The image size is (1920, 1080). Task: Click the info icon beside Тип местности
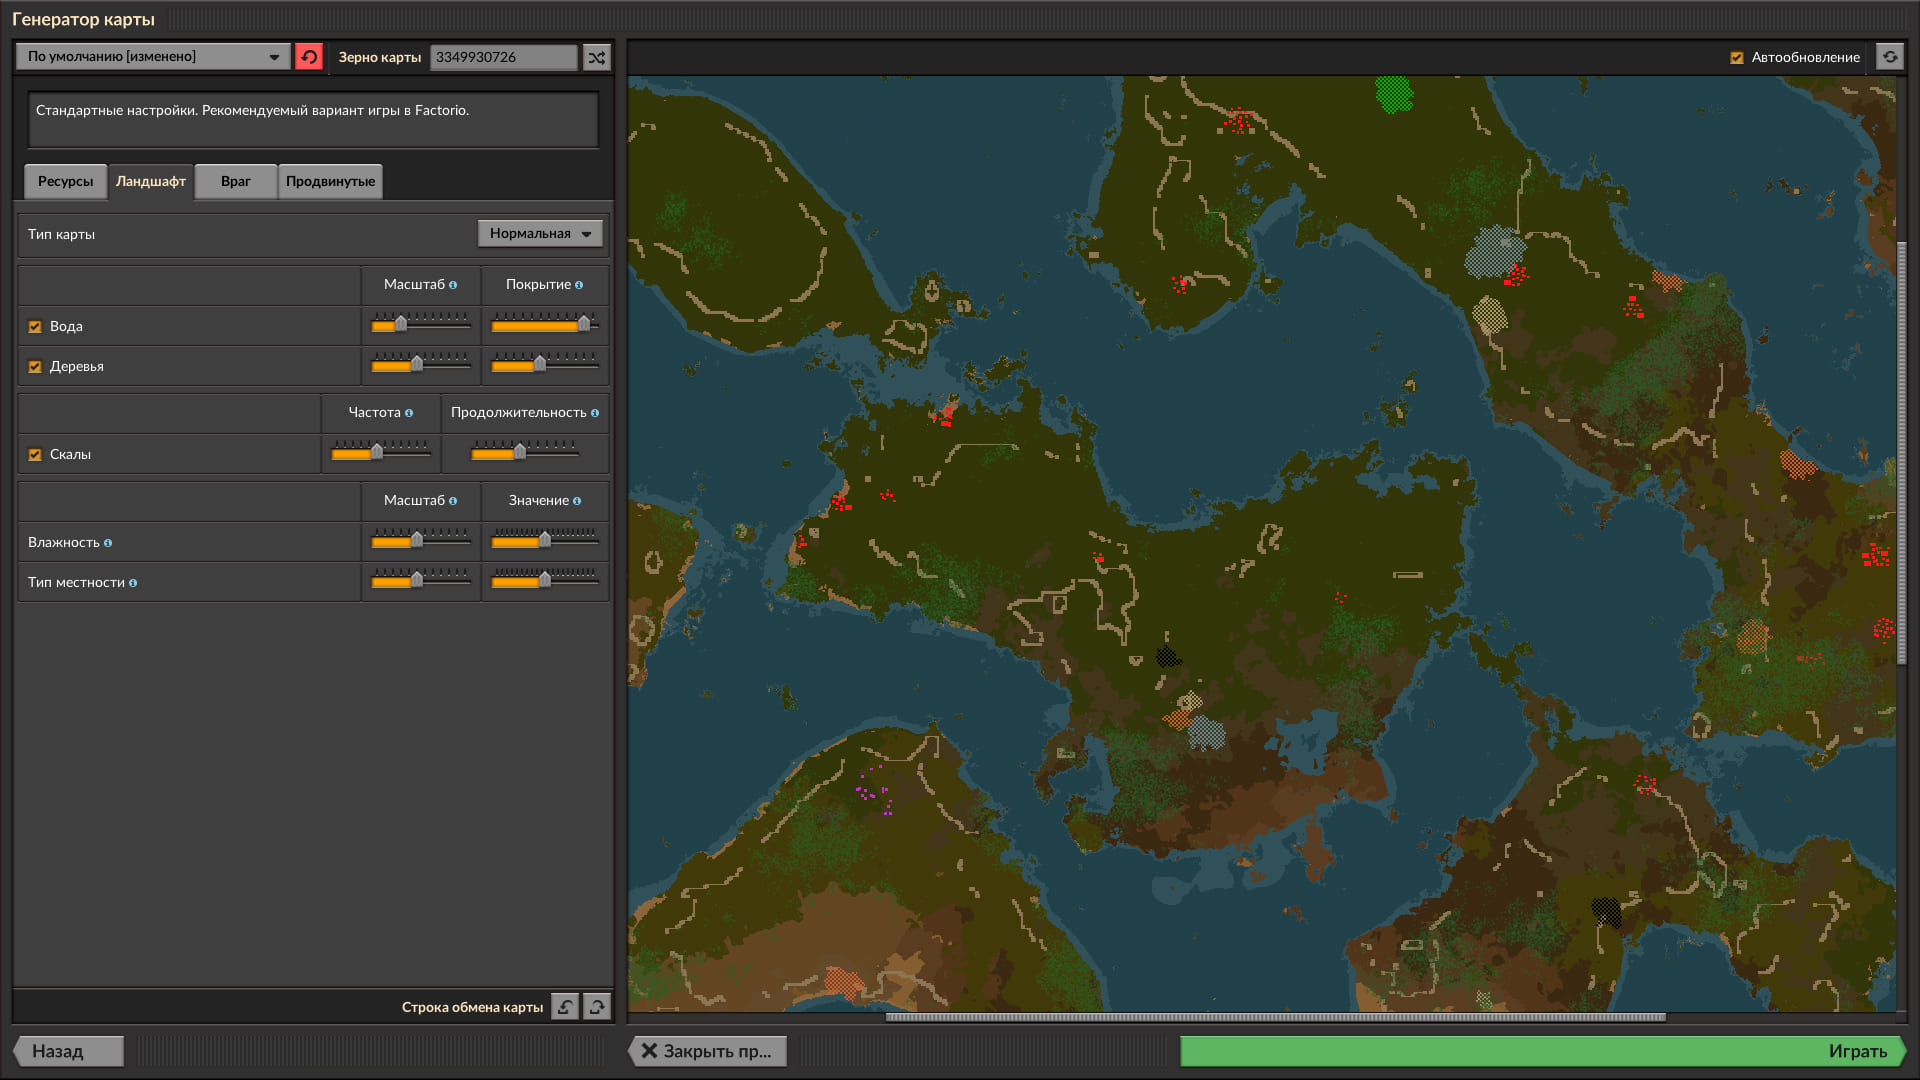pos(133,583)
